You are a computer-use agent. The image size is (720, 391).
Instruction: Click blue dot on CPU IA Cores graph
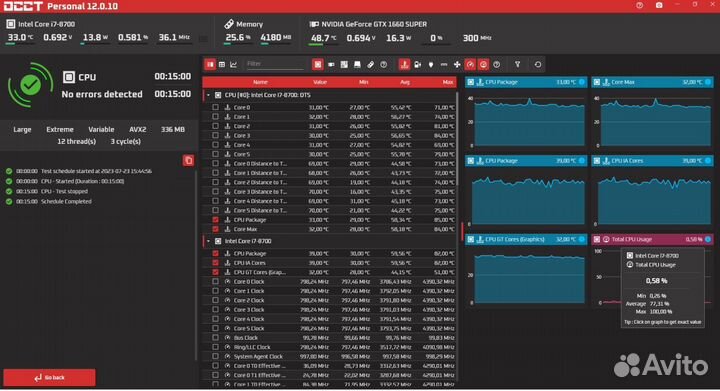tap(708, 161)
